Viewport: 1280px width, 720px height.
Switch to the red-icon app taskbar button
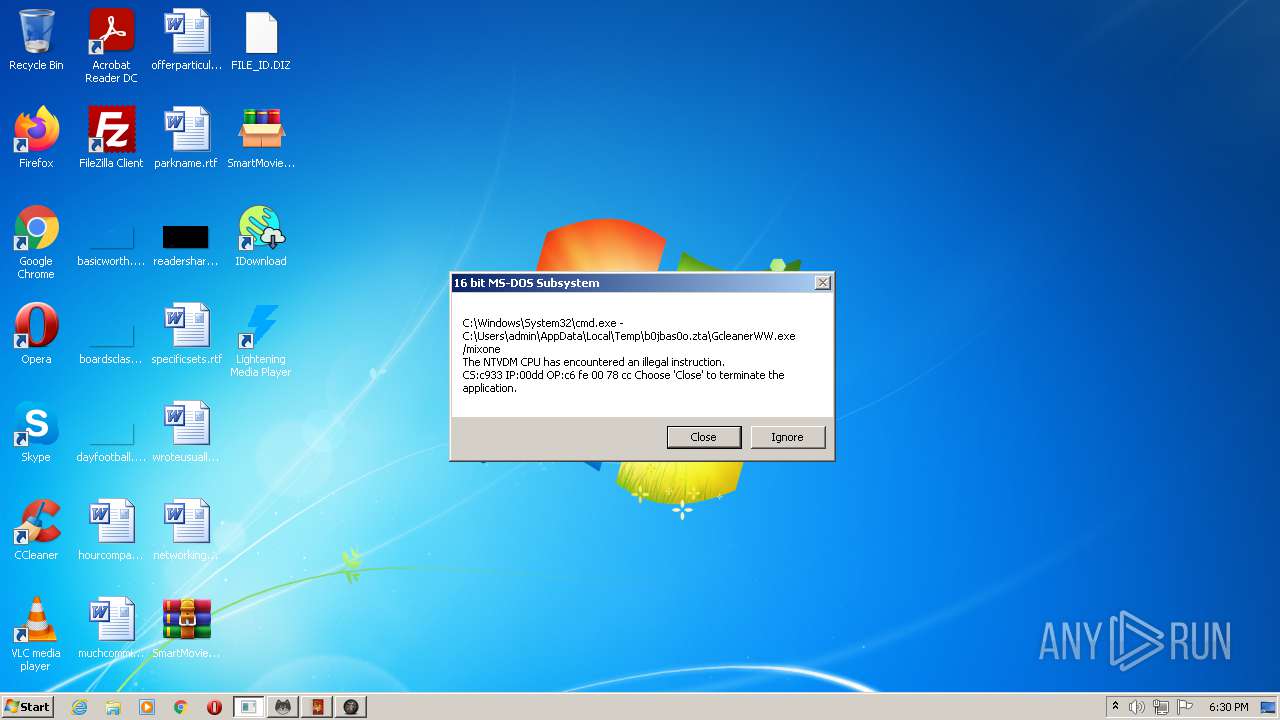click(317, 707)
